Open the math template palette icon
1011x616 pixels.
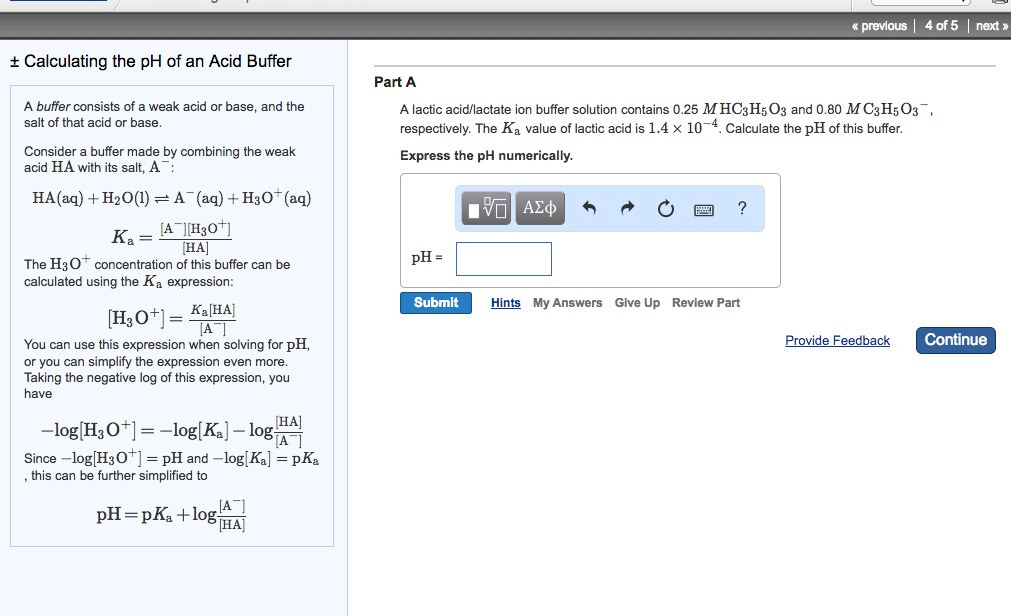(487, 209)
